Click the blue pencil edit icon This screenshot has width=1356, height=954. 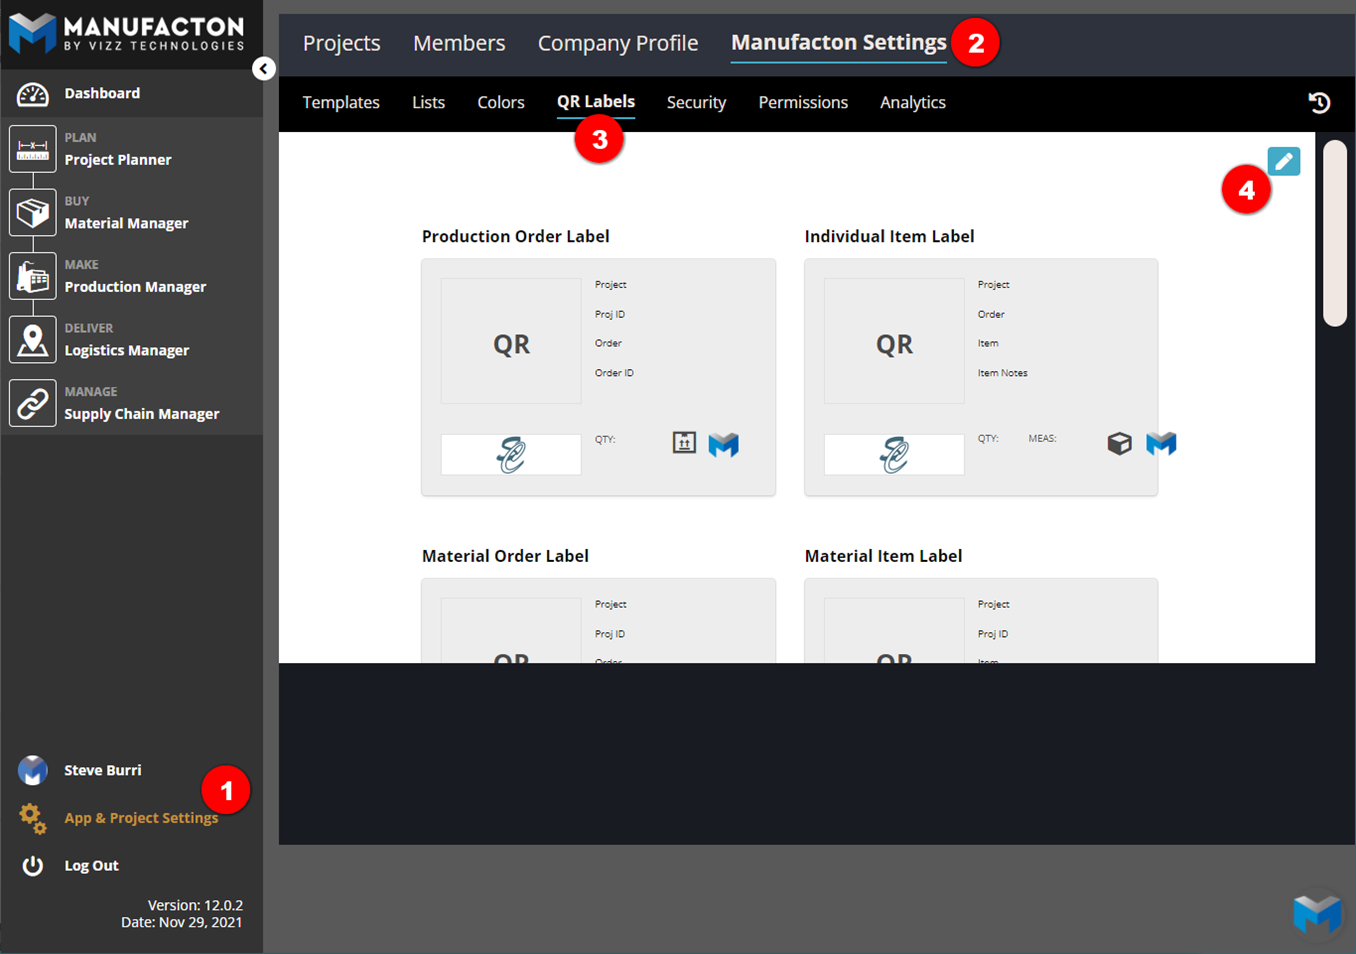(1283, 161)
